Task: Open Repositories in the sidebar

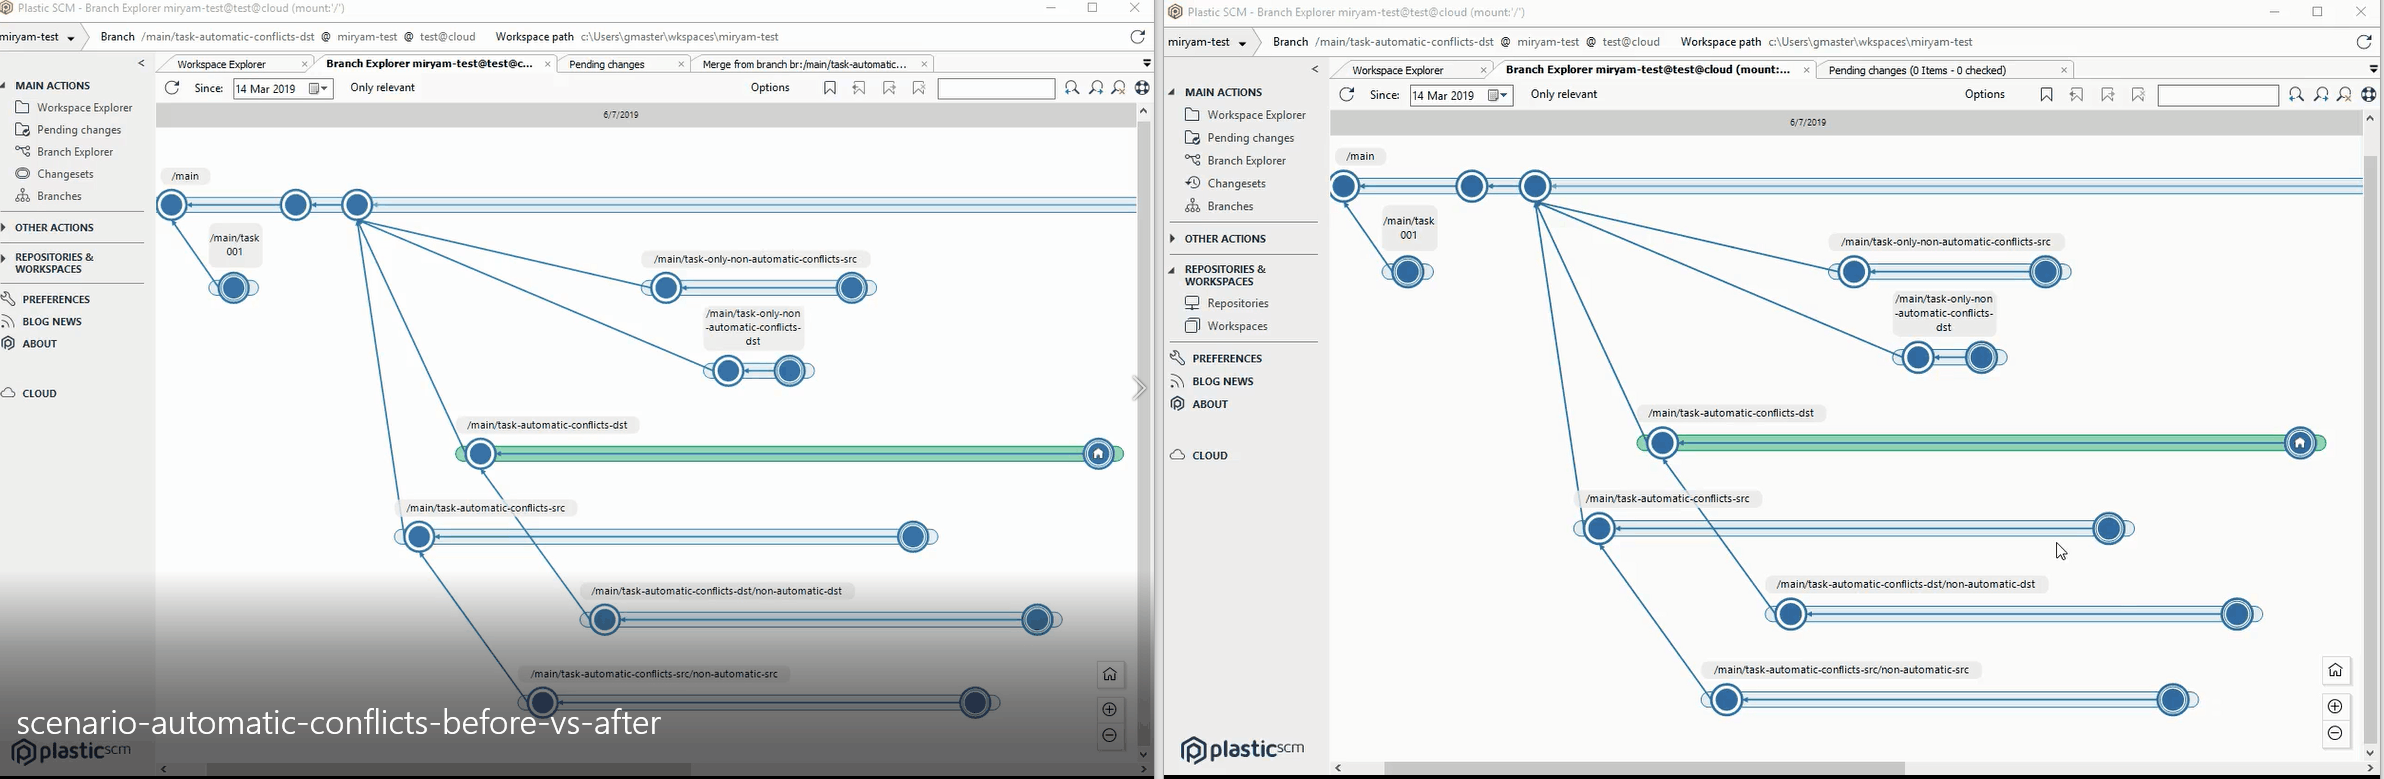Action: pos(1237,303)
